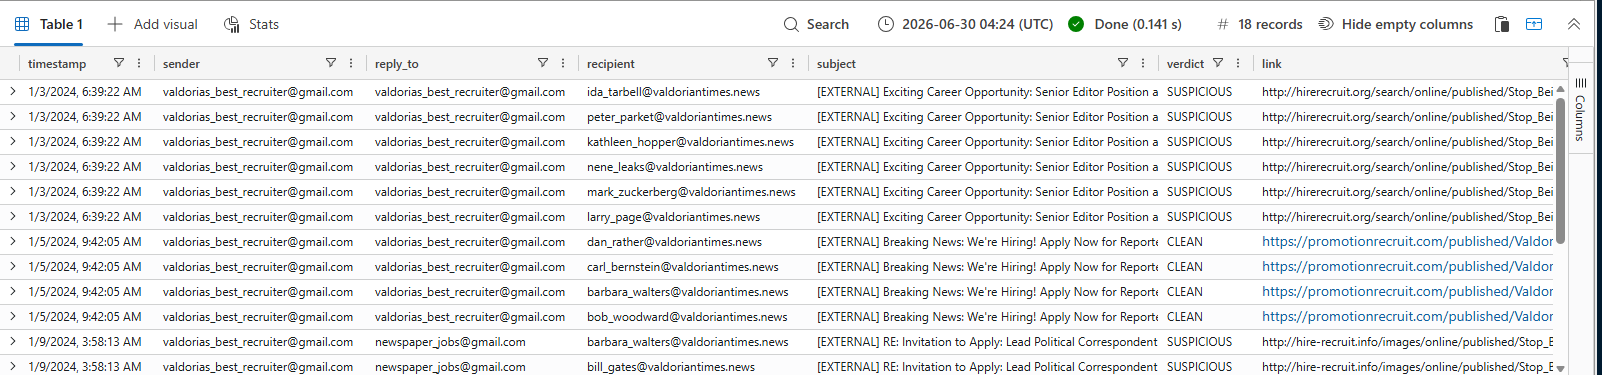
Task: Open the timestamp column filter
Action: pyautogui.click(x=119, y=63)
